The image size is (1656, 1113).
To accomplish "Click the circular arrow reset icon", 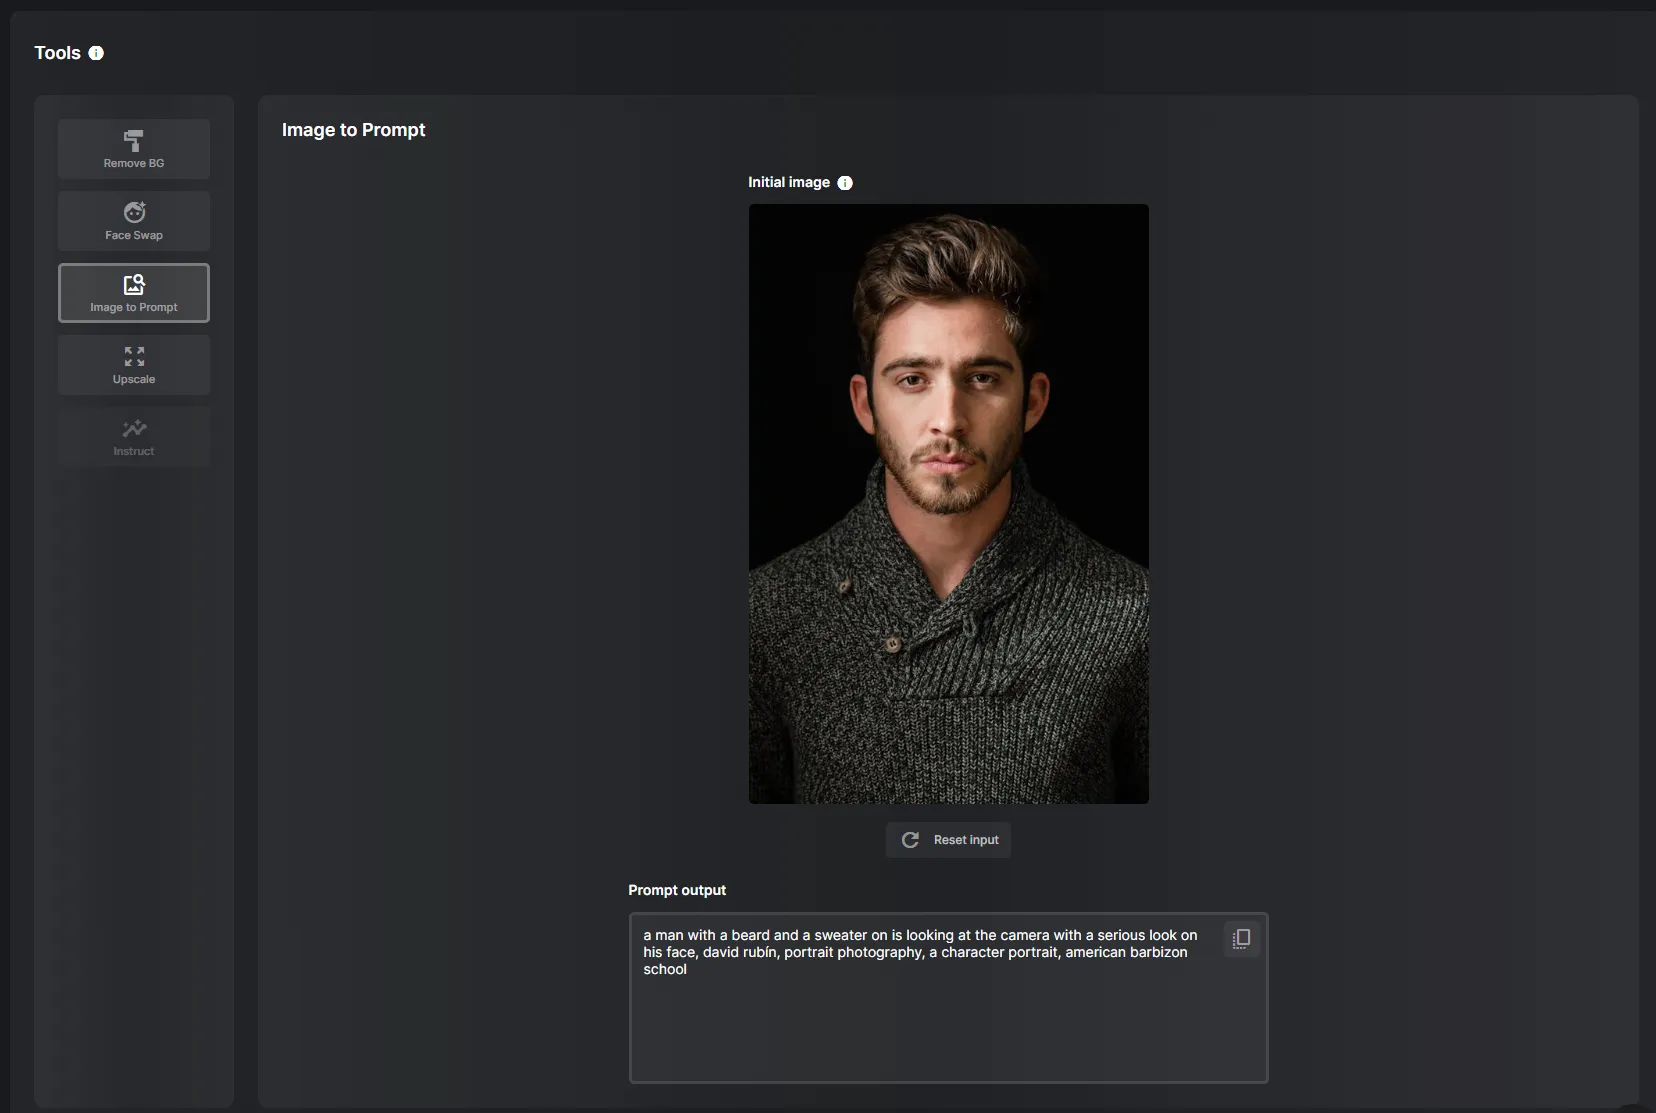I will click(910, 840).
